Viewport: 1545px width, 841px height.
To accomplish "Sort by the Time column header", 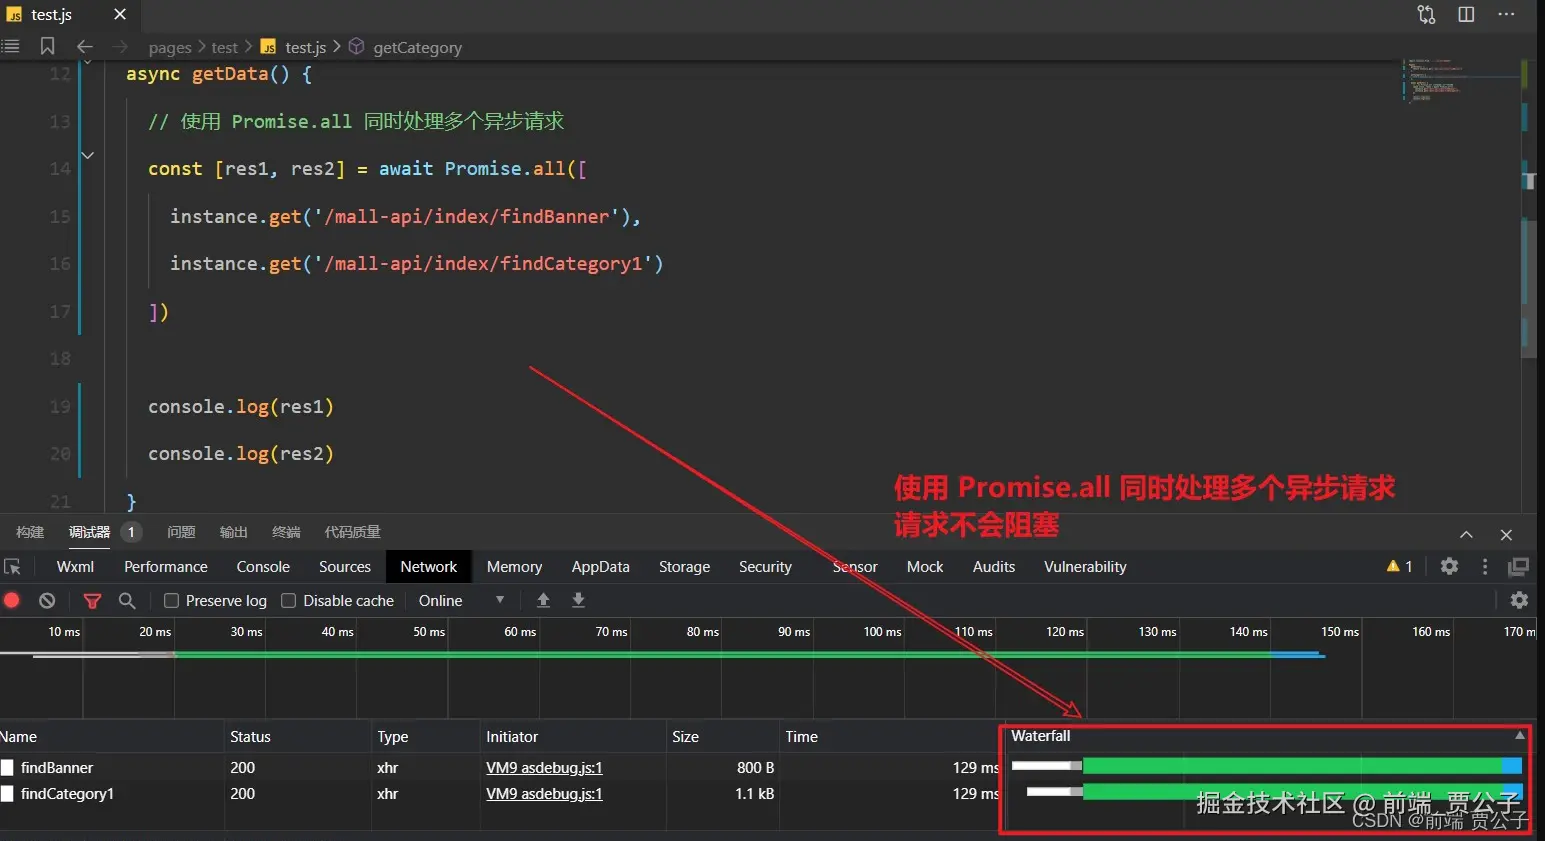I will pos(890,737).
